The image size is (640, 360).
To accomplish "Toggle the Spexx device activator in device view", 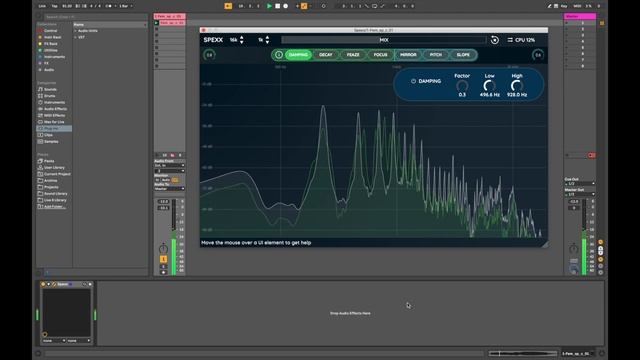I will [43, 284].
